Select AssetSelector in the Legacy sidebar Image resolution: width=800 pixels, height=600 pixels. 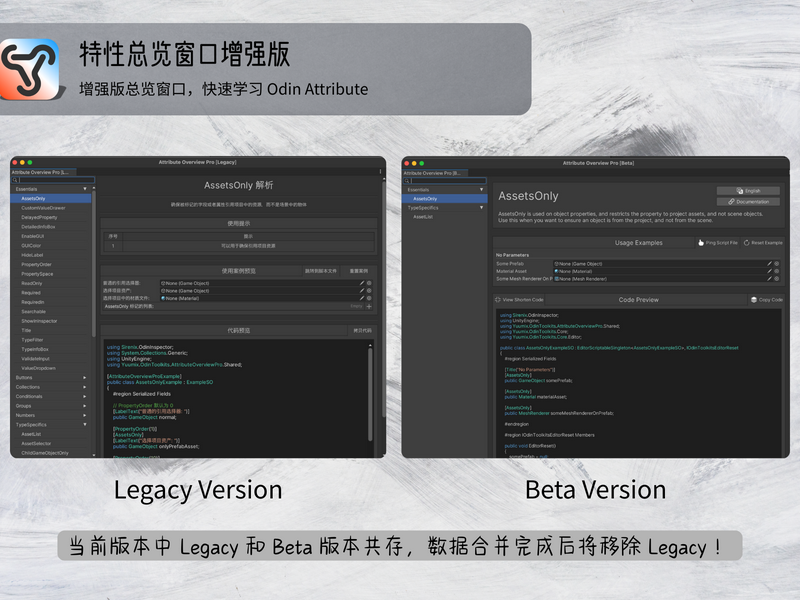coord(51,443)
